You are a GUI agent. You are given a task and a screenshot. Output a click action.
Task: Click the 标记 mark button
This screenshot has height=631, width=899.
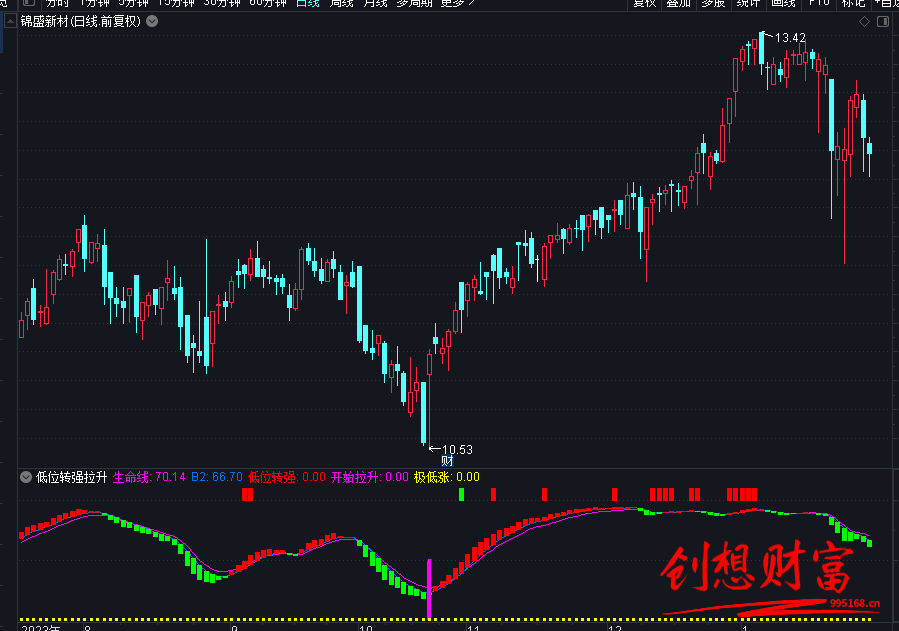tap(853, 3)
